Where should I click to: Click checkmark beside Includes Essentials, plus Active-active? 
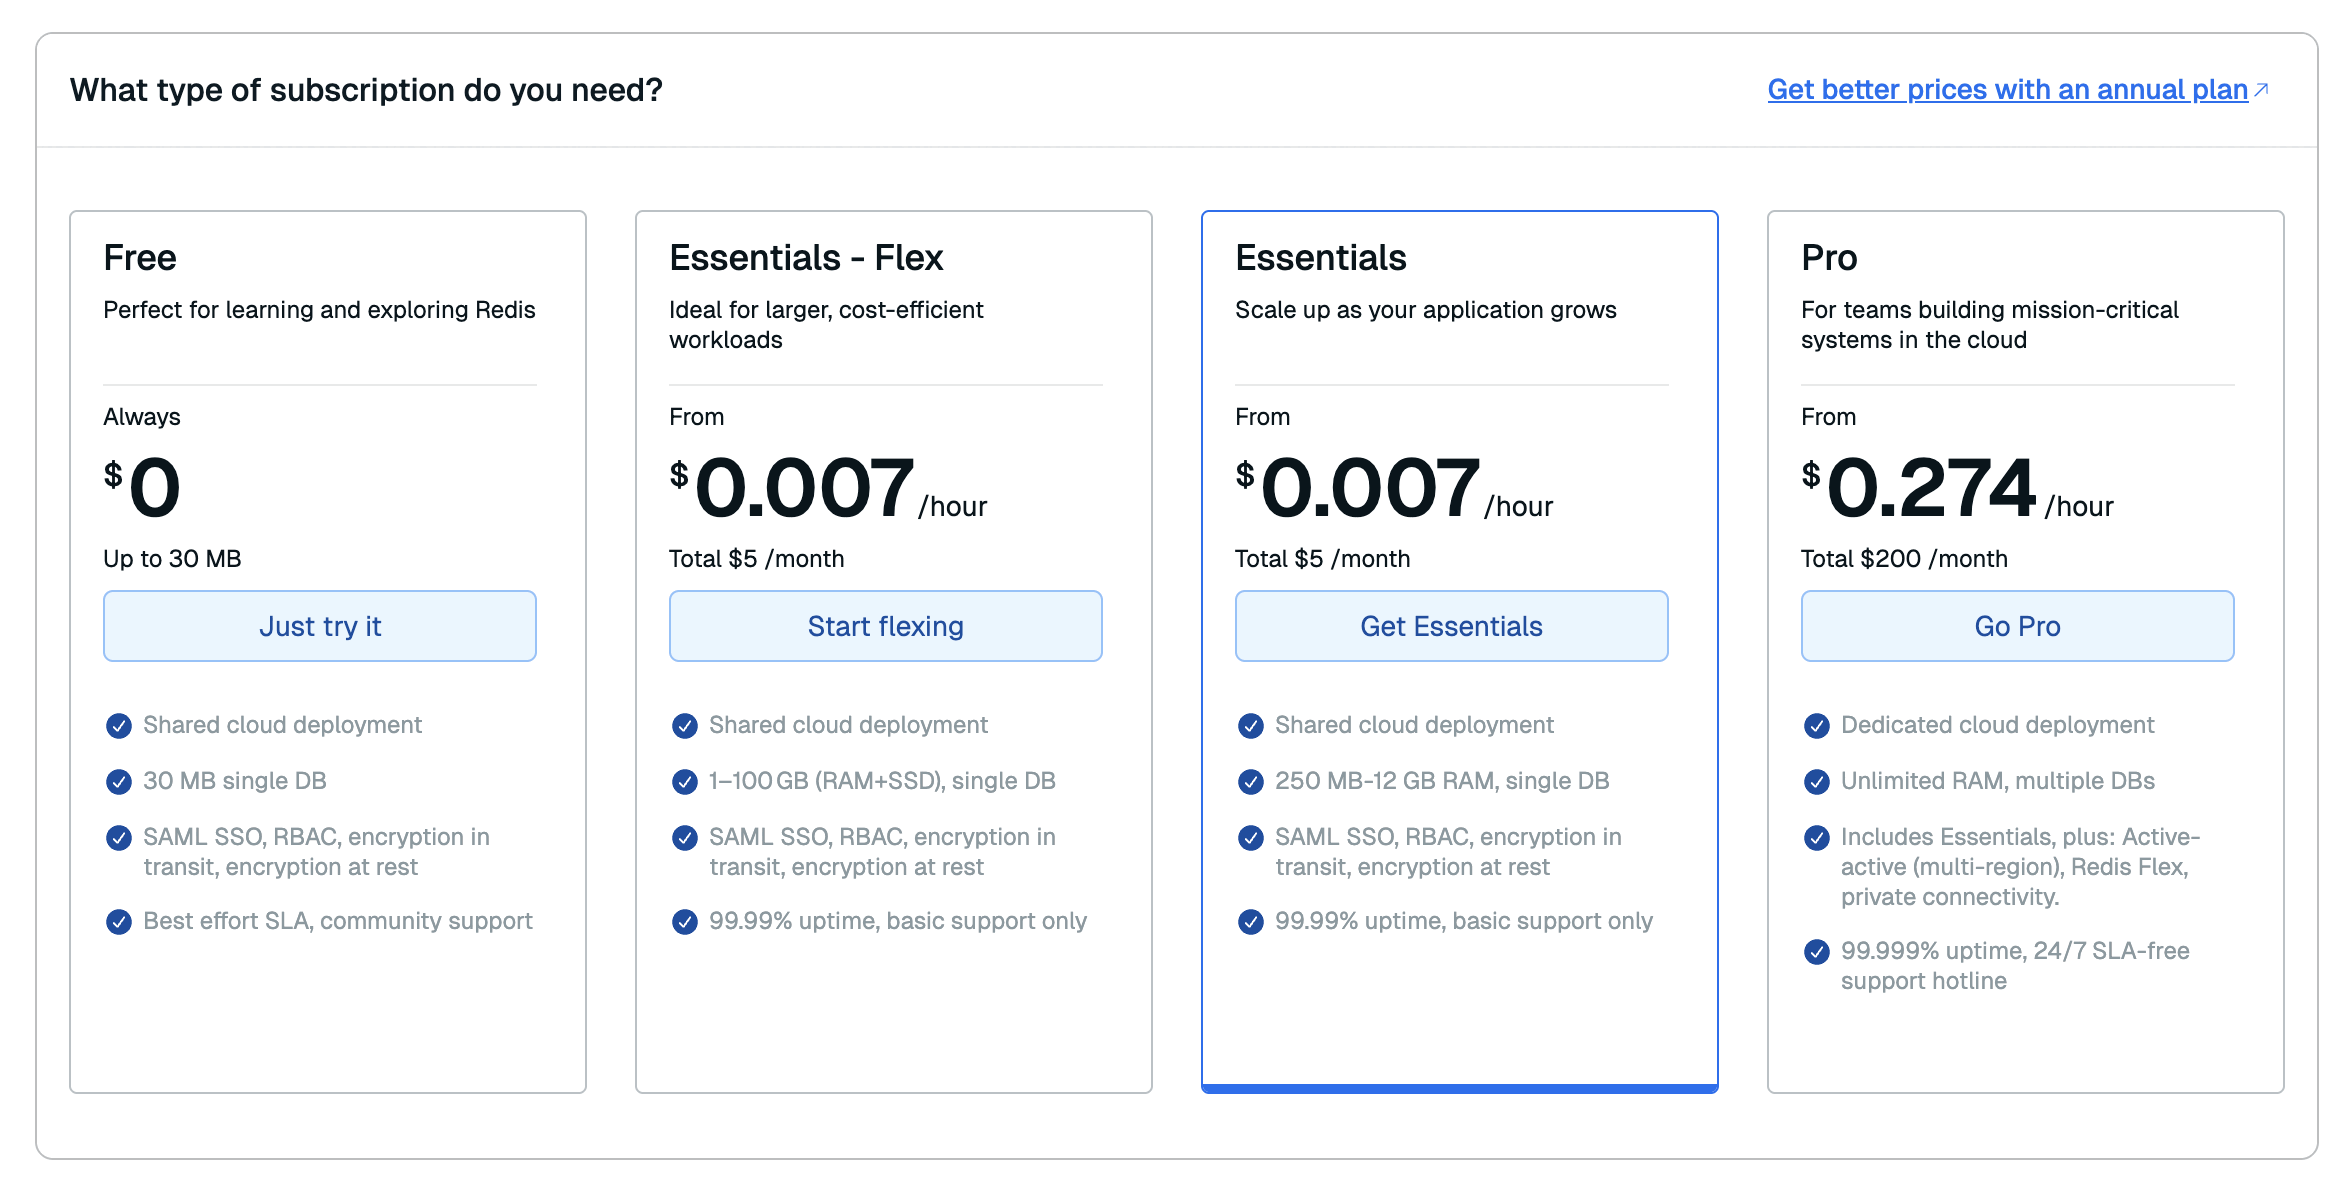click(x=1817, y=838)
